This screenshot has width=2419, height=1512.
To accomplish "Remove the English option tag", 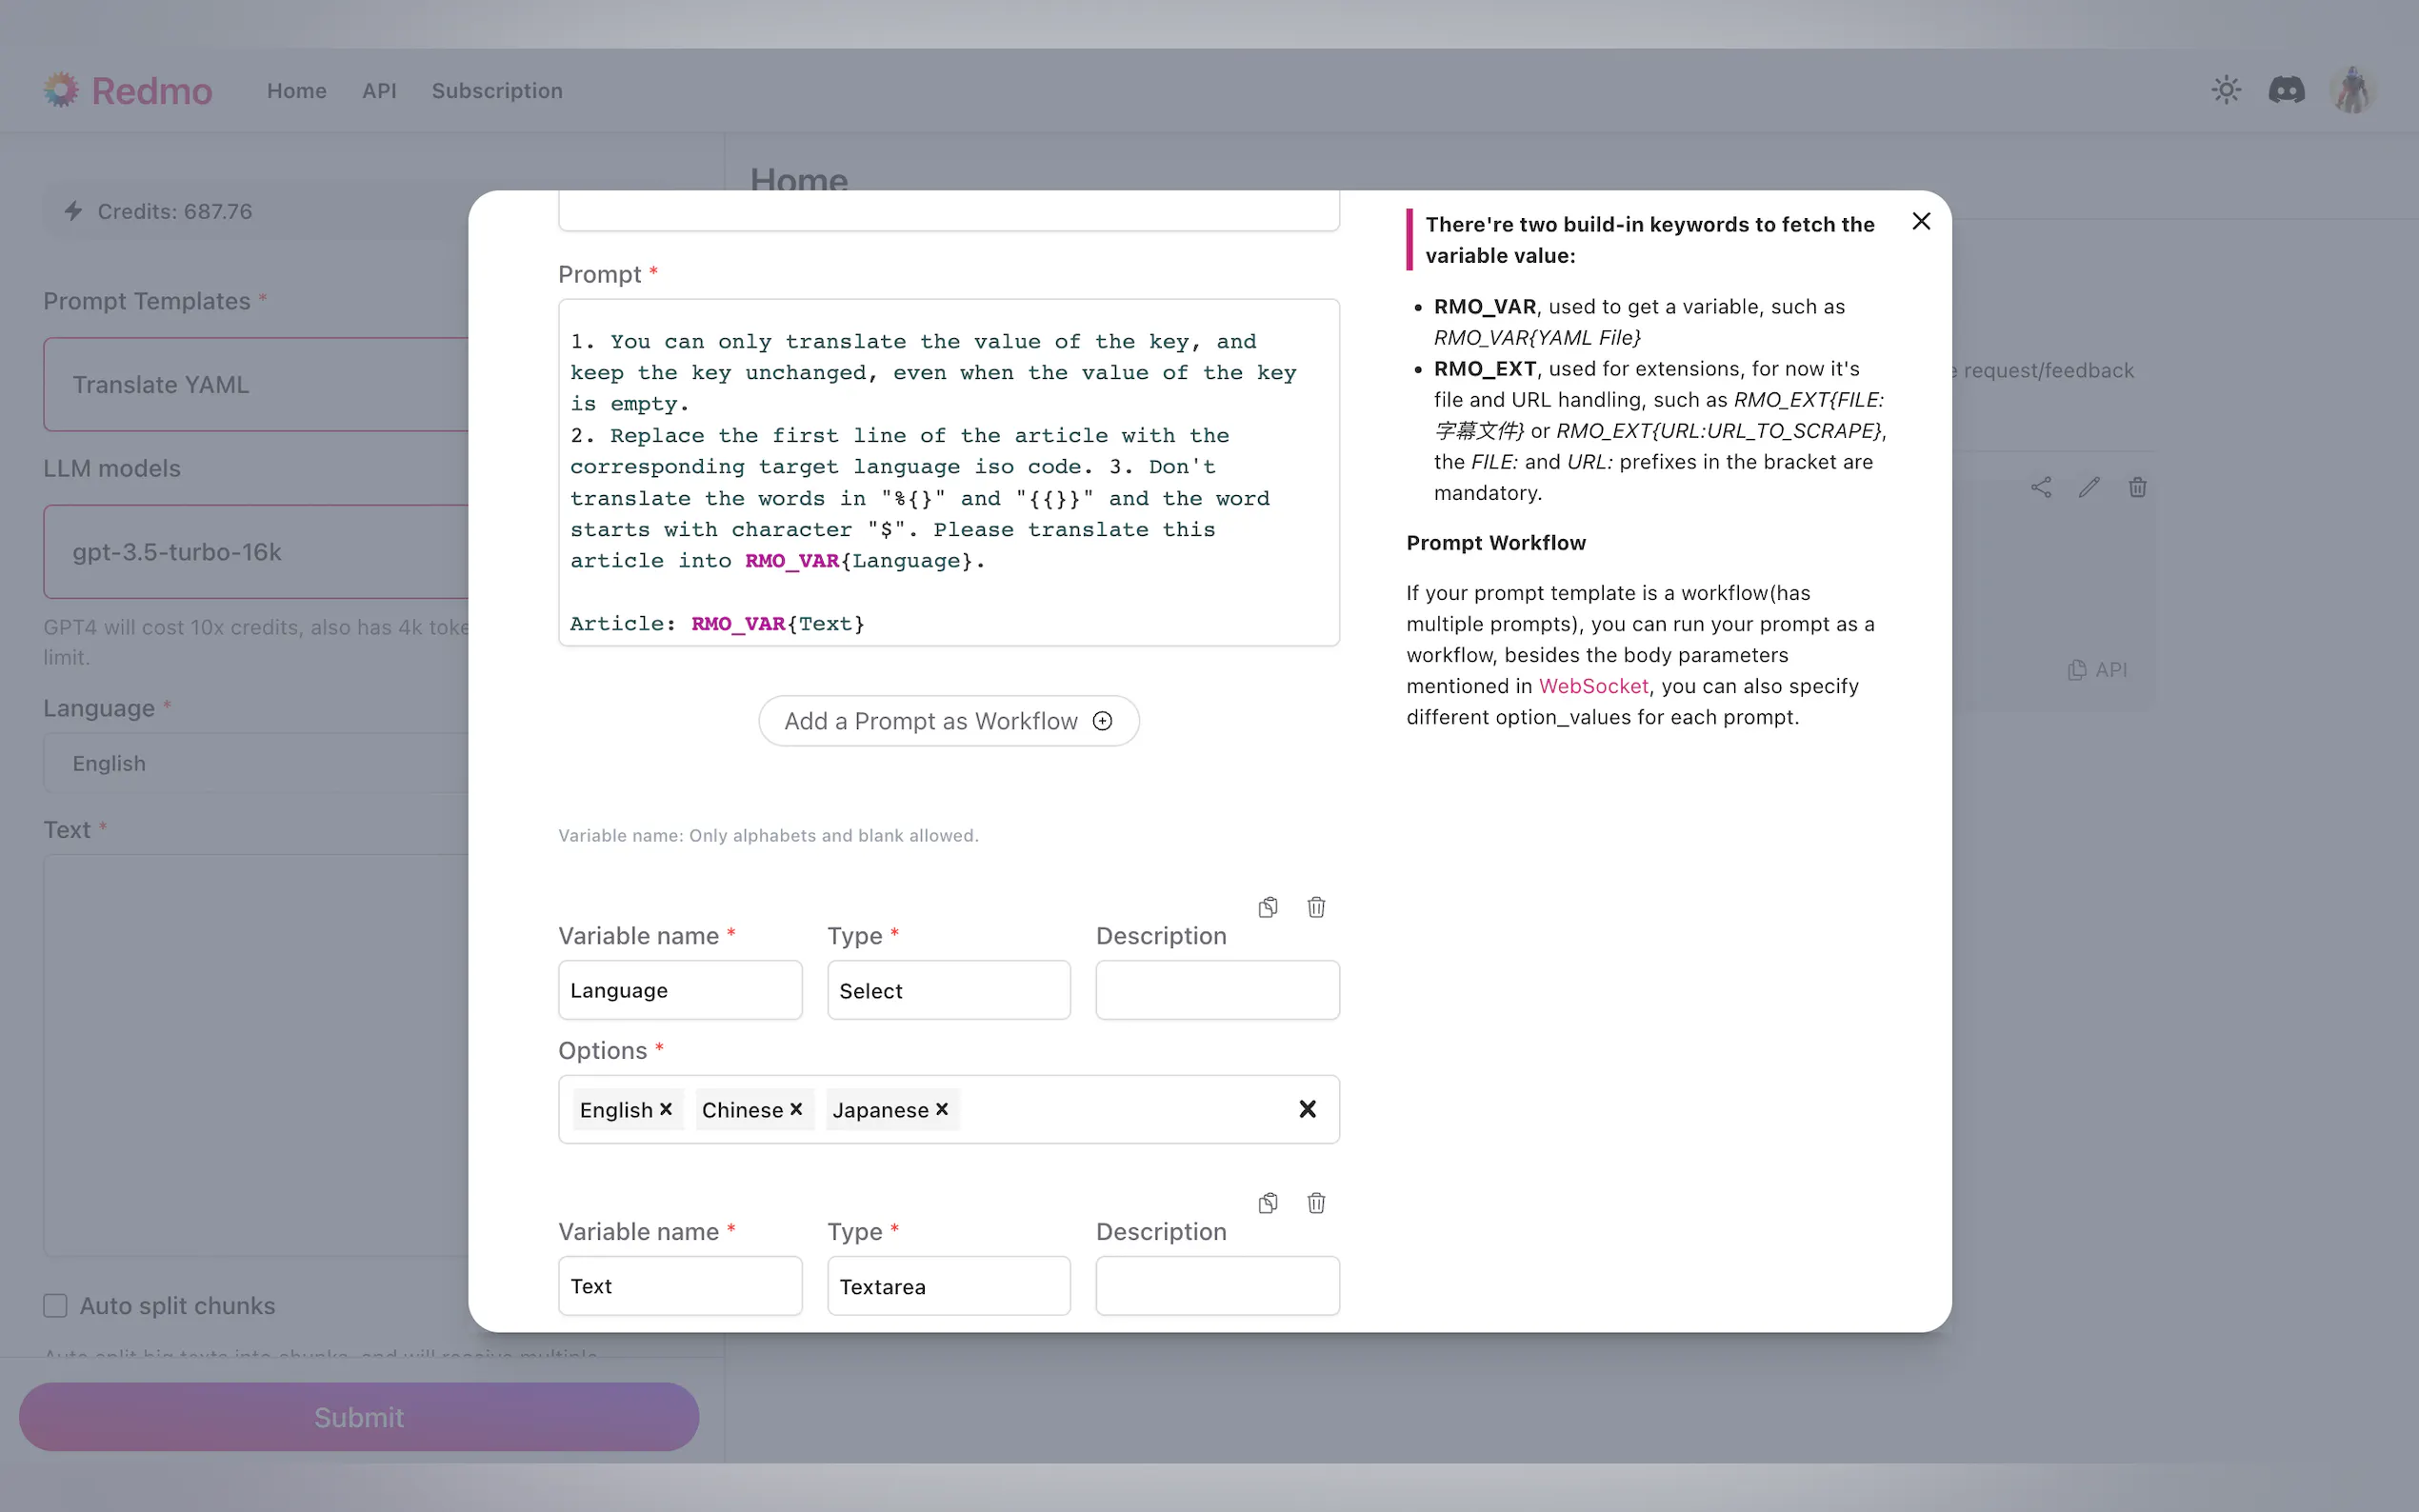I will point(666,1109).
